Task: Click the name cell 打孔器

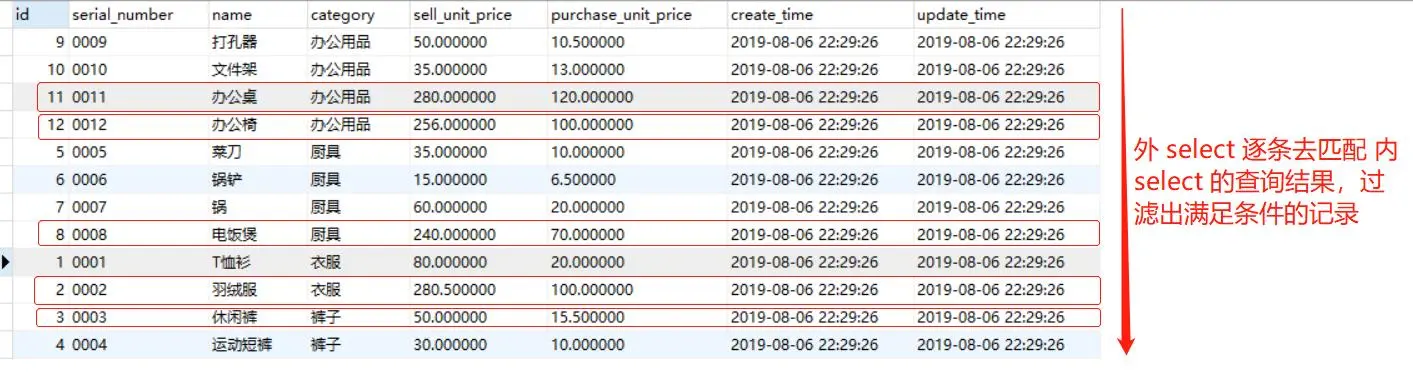Action: click(234, 42)
